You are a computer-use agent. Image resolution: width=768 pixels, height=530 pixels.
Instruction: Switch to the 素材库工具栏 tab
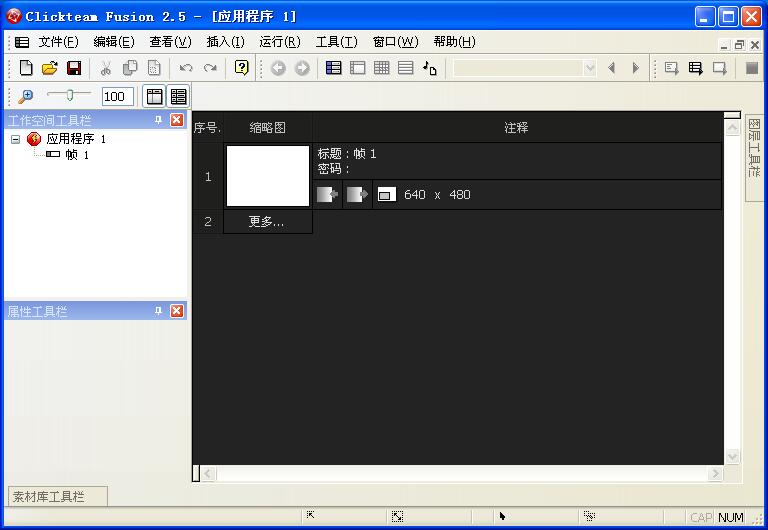pos(58,497)
